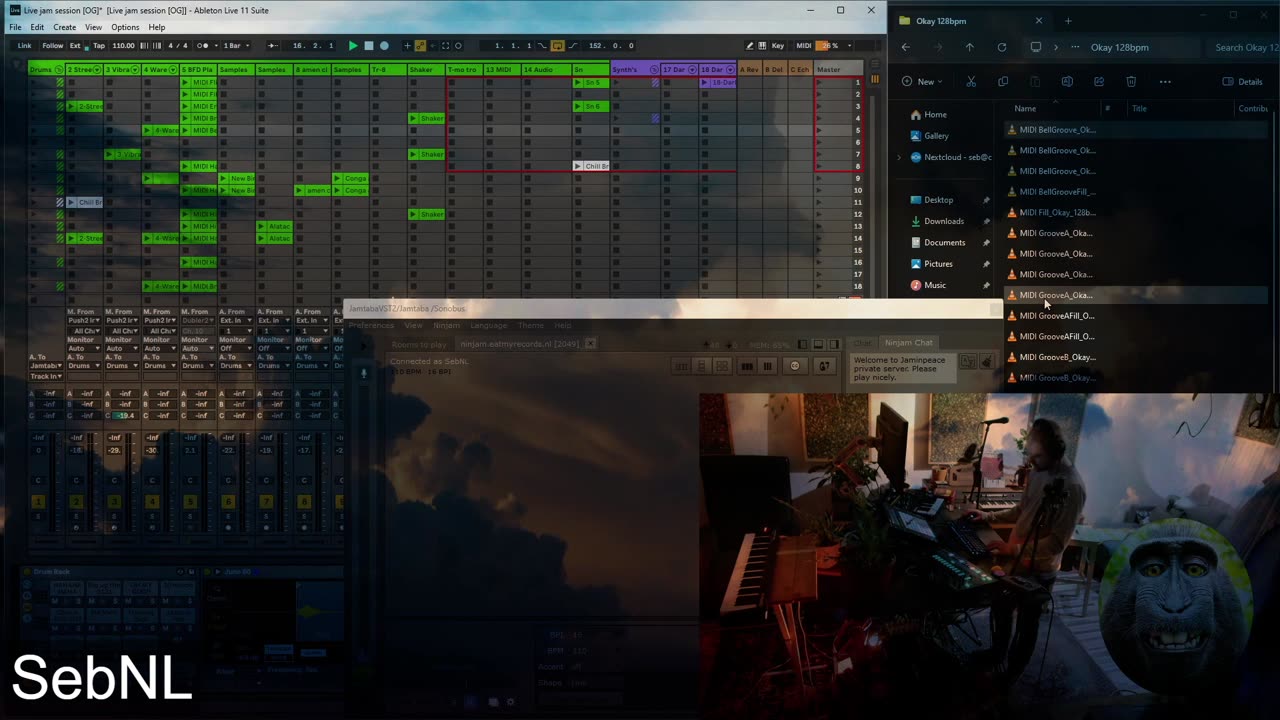Open See more ellipsis in Explorer toolbar
The image size is (1280, 720).
click(x=1165, y=82)
